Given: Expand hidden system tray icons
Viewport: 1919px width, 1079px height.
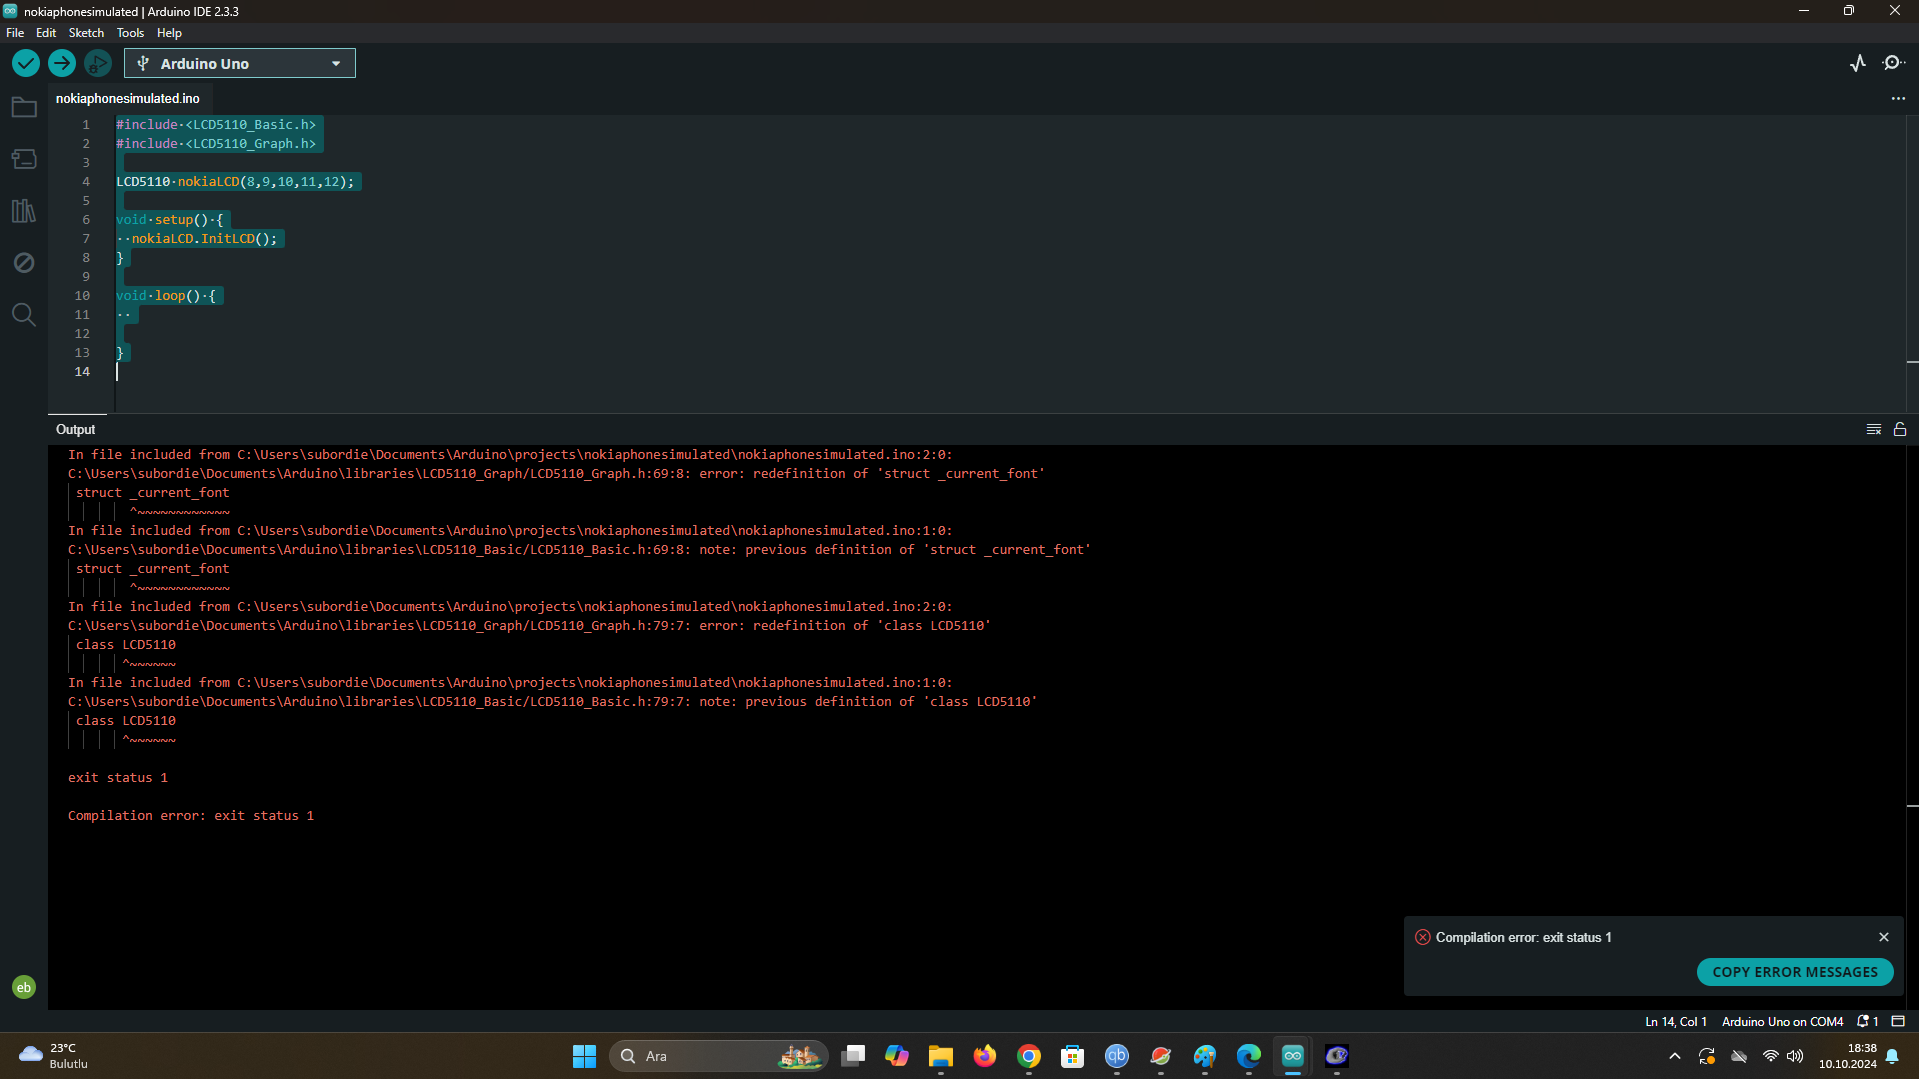Looking at the screenshot, I should [x=1674, y=1056].
